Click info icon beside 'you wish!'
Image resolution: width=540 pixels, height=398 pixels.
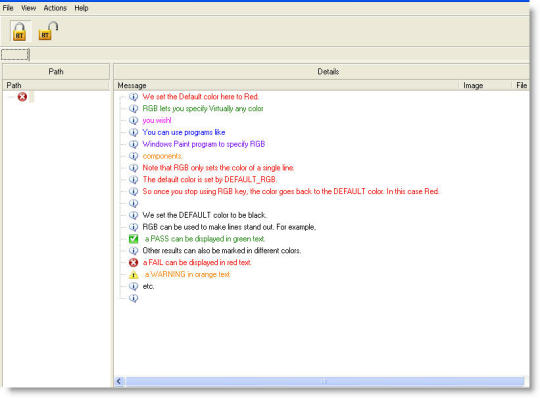(x=133, y=121)
